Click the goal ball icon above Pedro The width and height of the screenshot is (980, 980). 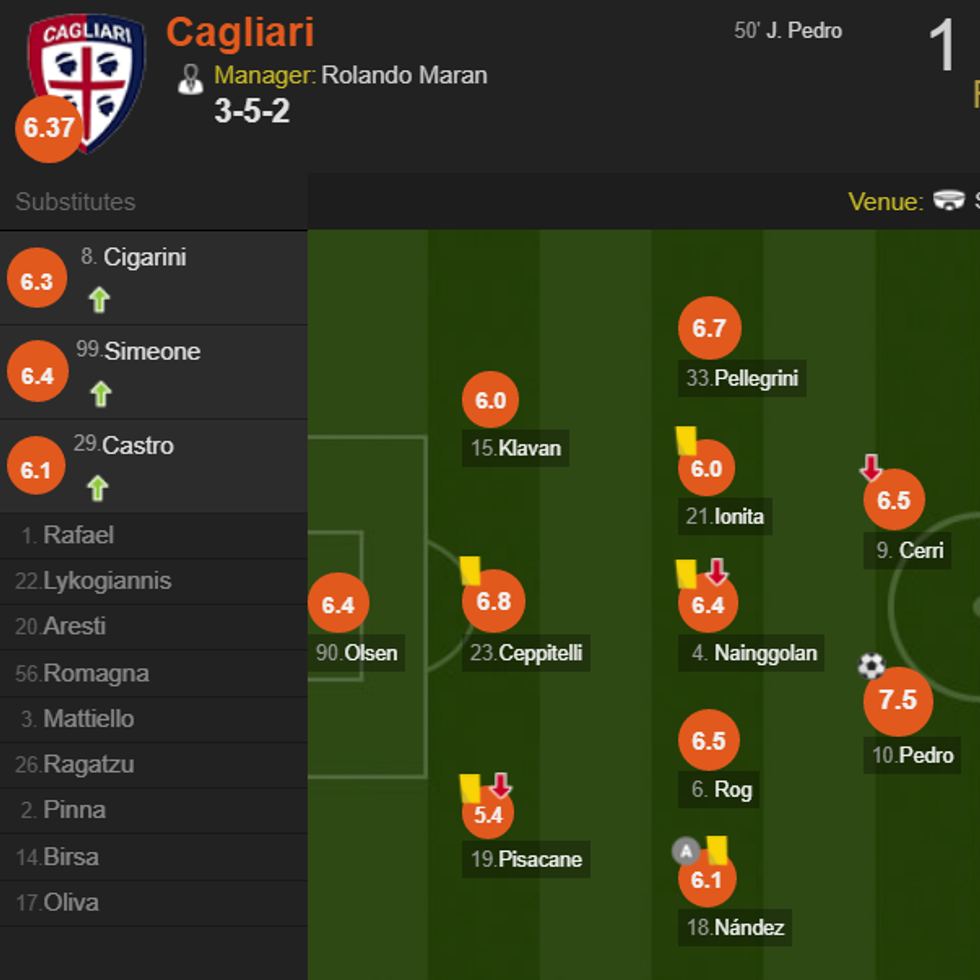pyautogui.click(x=871, y=665)
